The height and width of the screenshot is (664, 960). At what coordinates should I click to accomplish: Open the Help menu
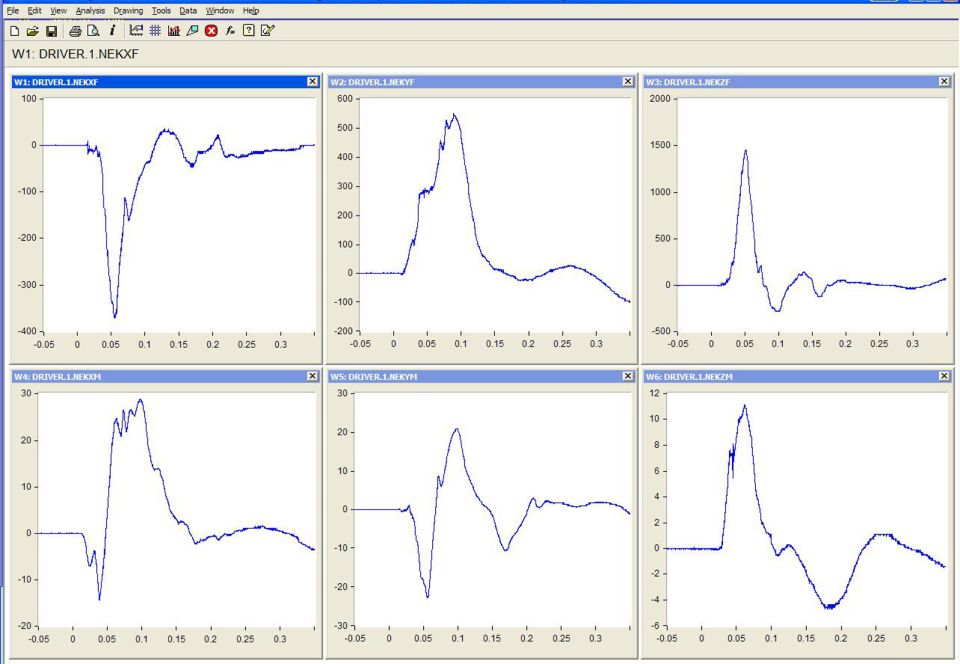(x=251, y=11)
